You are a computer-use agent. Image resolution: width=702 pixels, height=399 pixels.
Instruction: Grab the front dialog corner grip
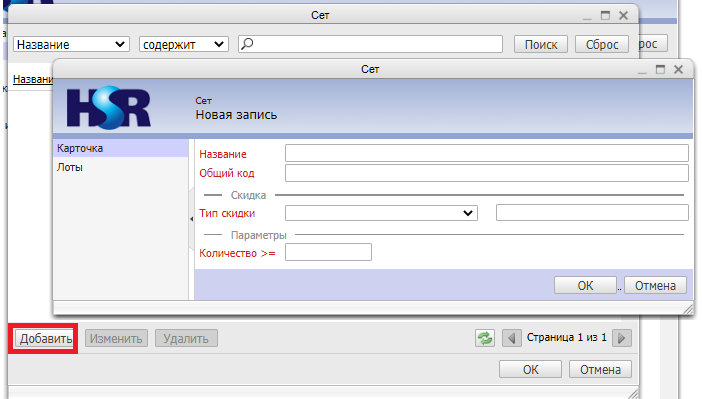(x=688, y=309)
